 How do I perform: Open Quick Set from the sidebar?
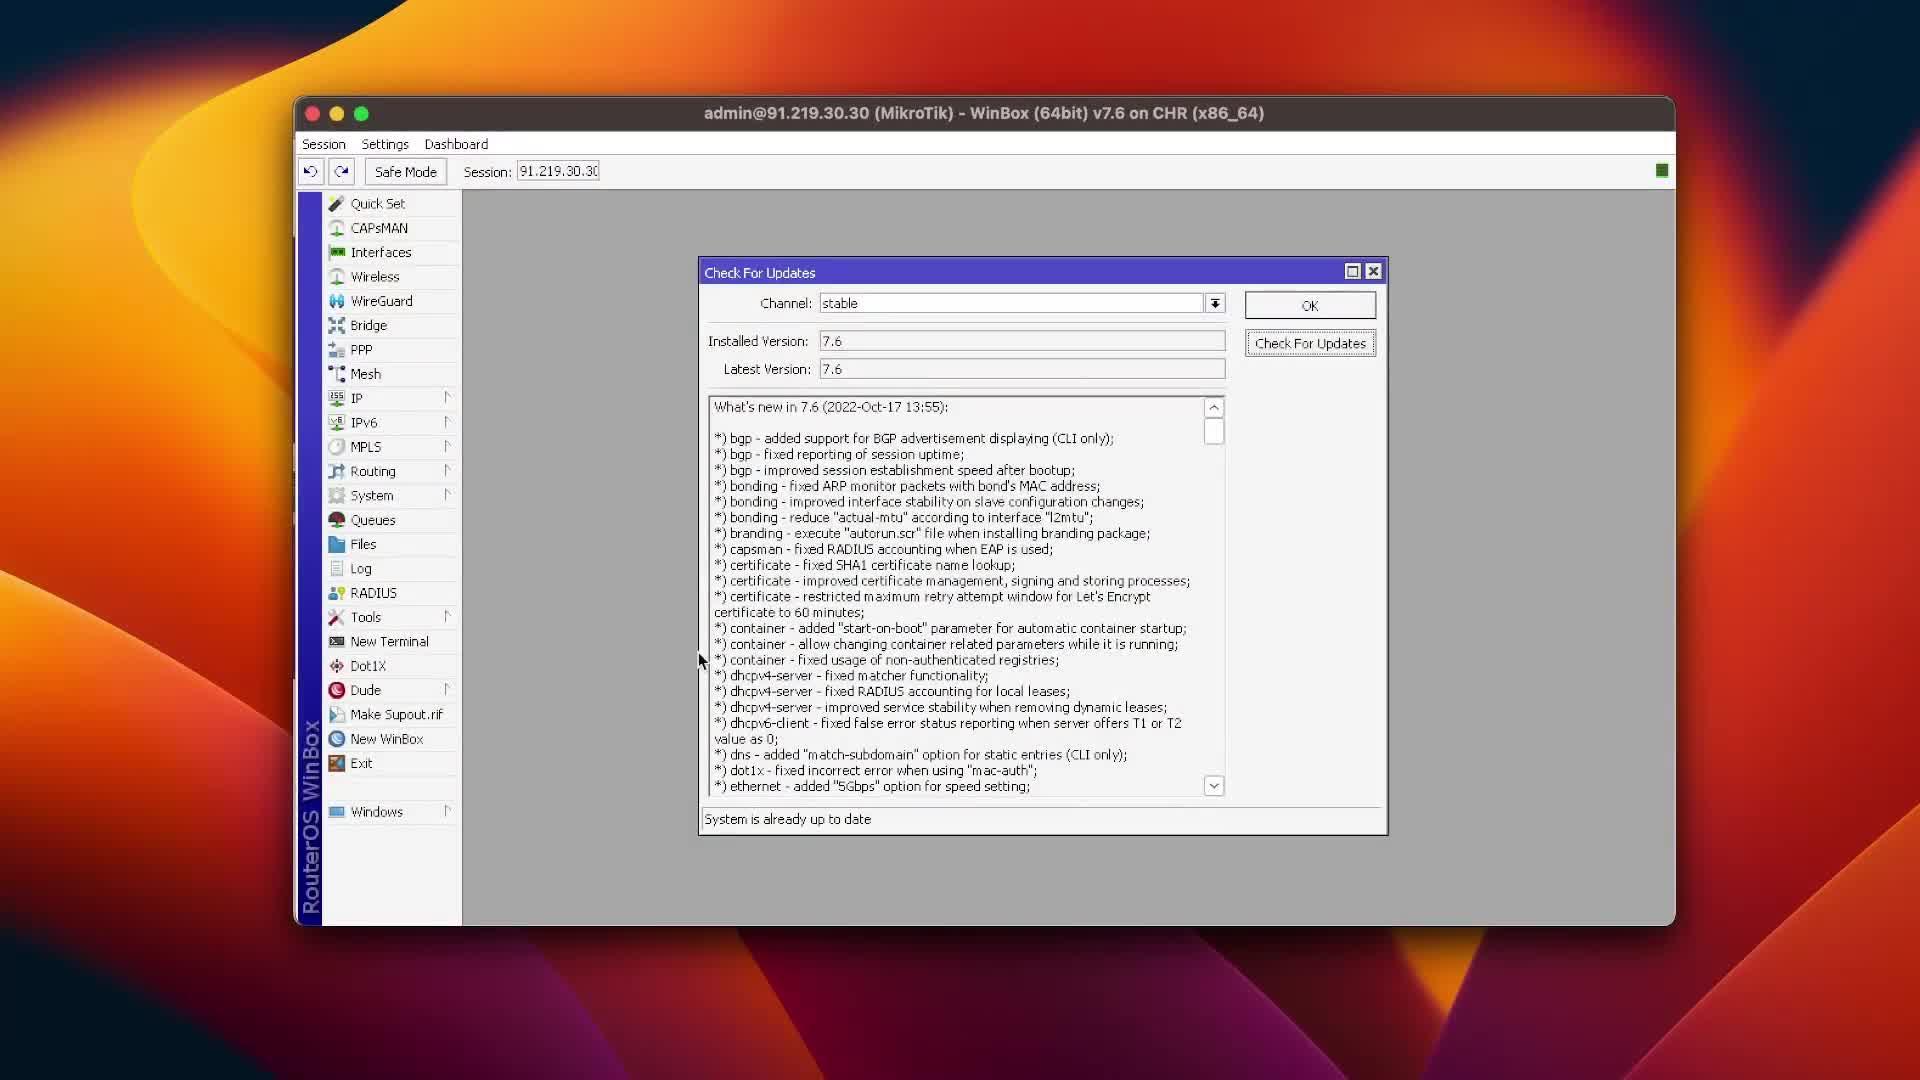pyautogui.click(x=377, y=203)
